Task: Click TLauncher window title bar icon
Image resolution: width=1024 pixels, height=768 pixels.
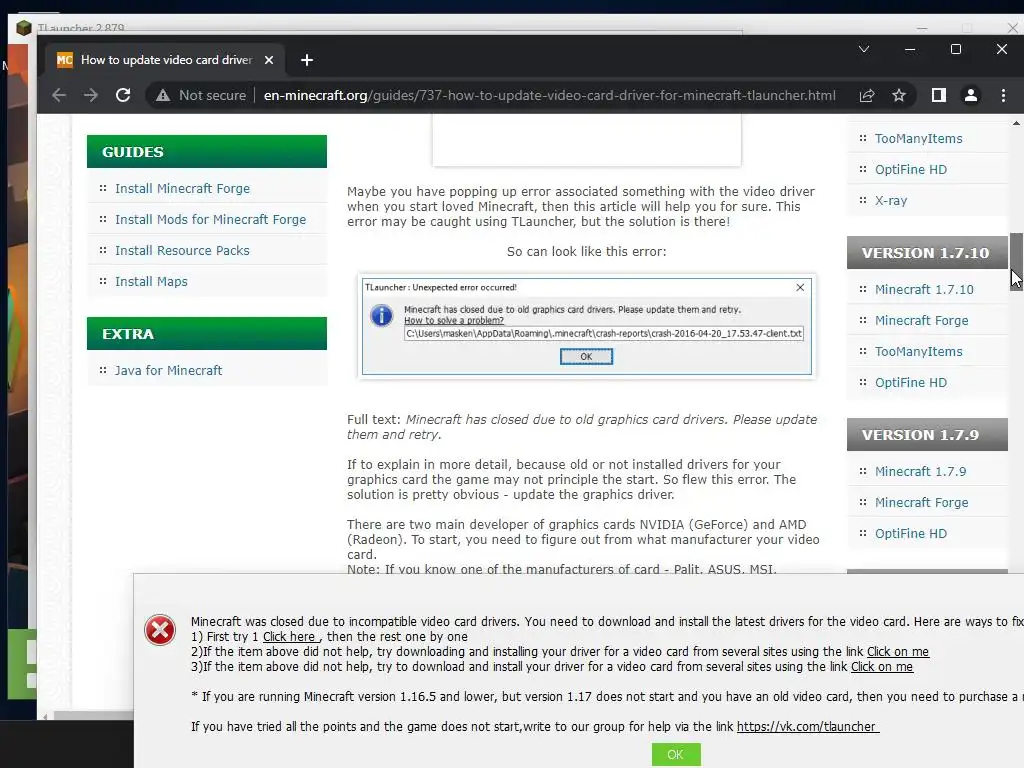Action: click(x=24, y=28)
